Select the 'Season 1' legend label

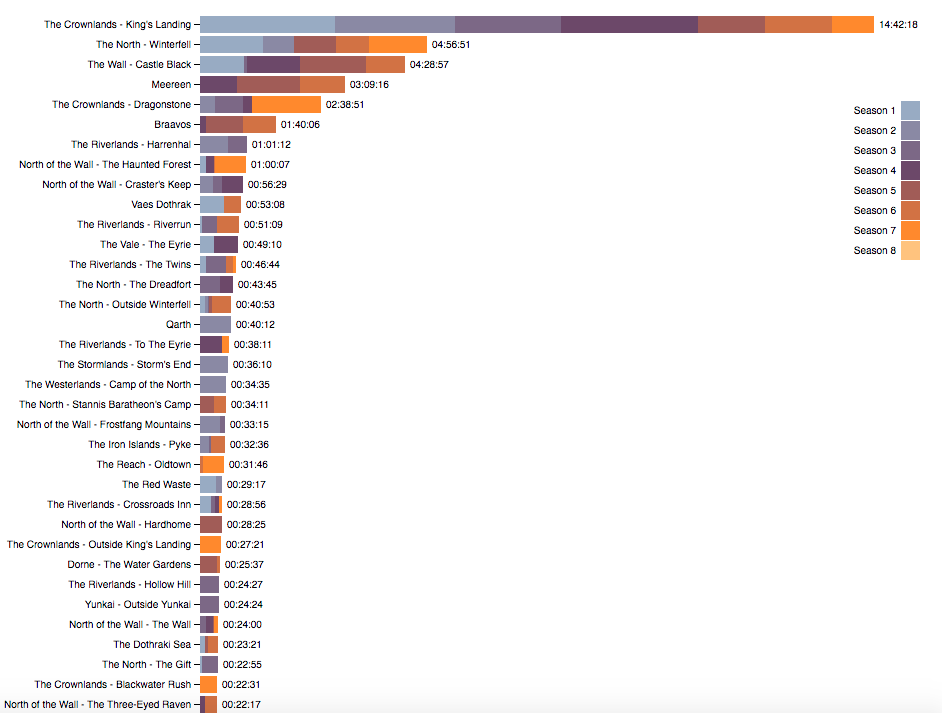(874, 111)
